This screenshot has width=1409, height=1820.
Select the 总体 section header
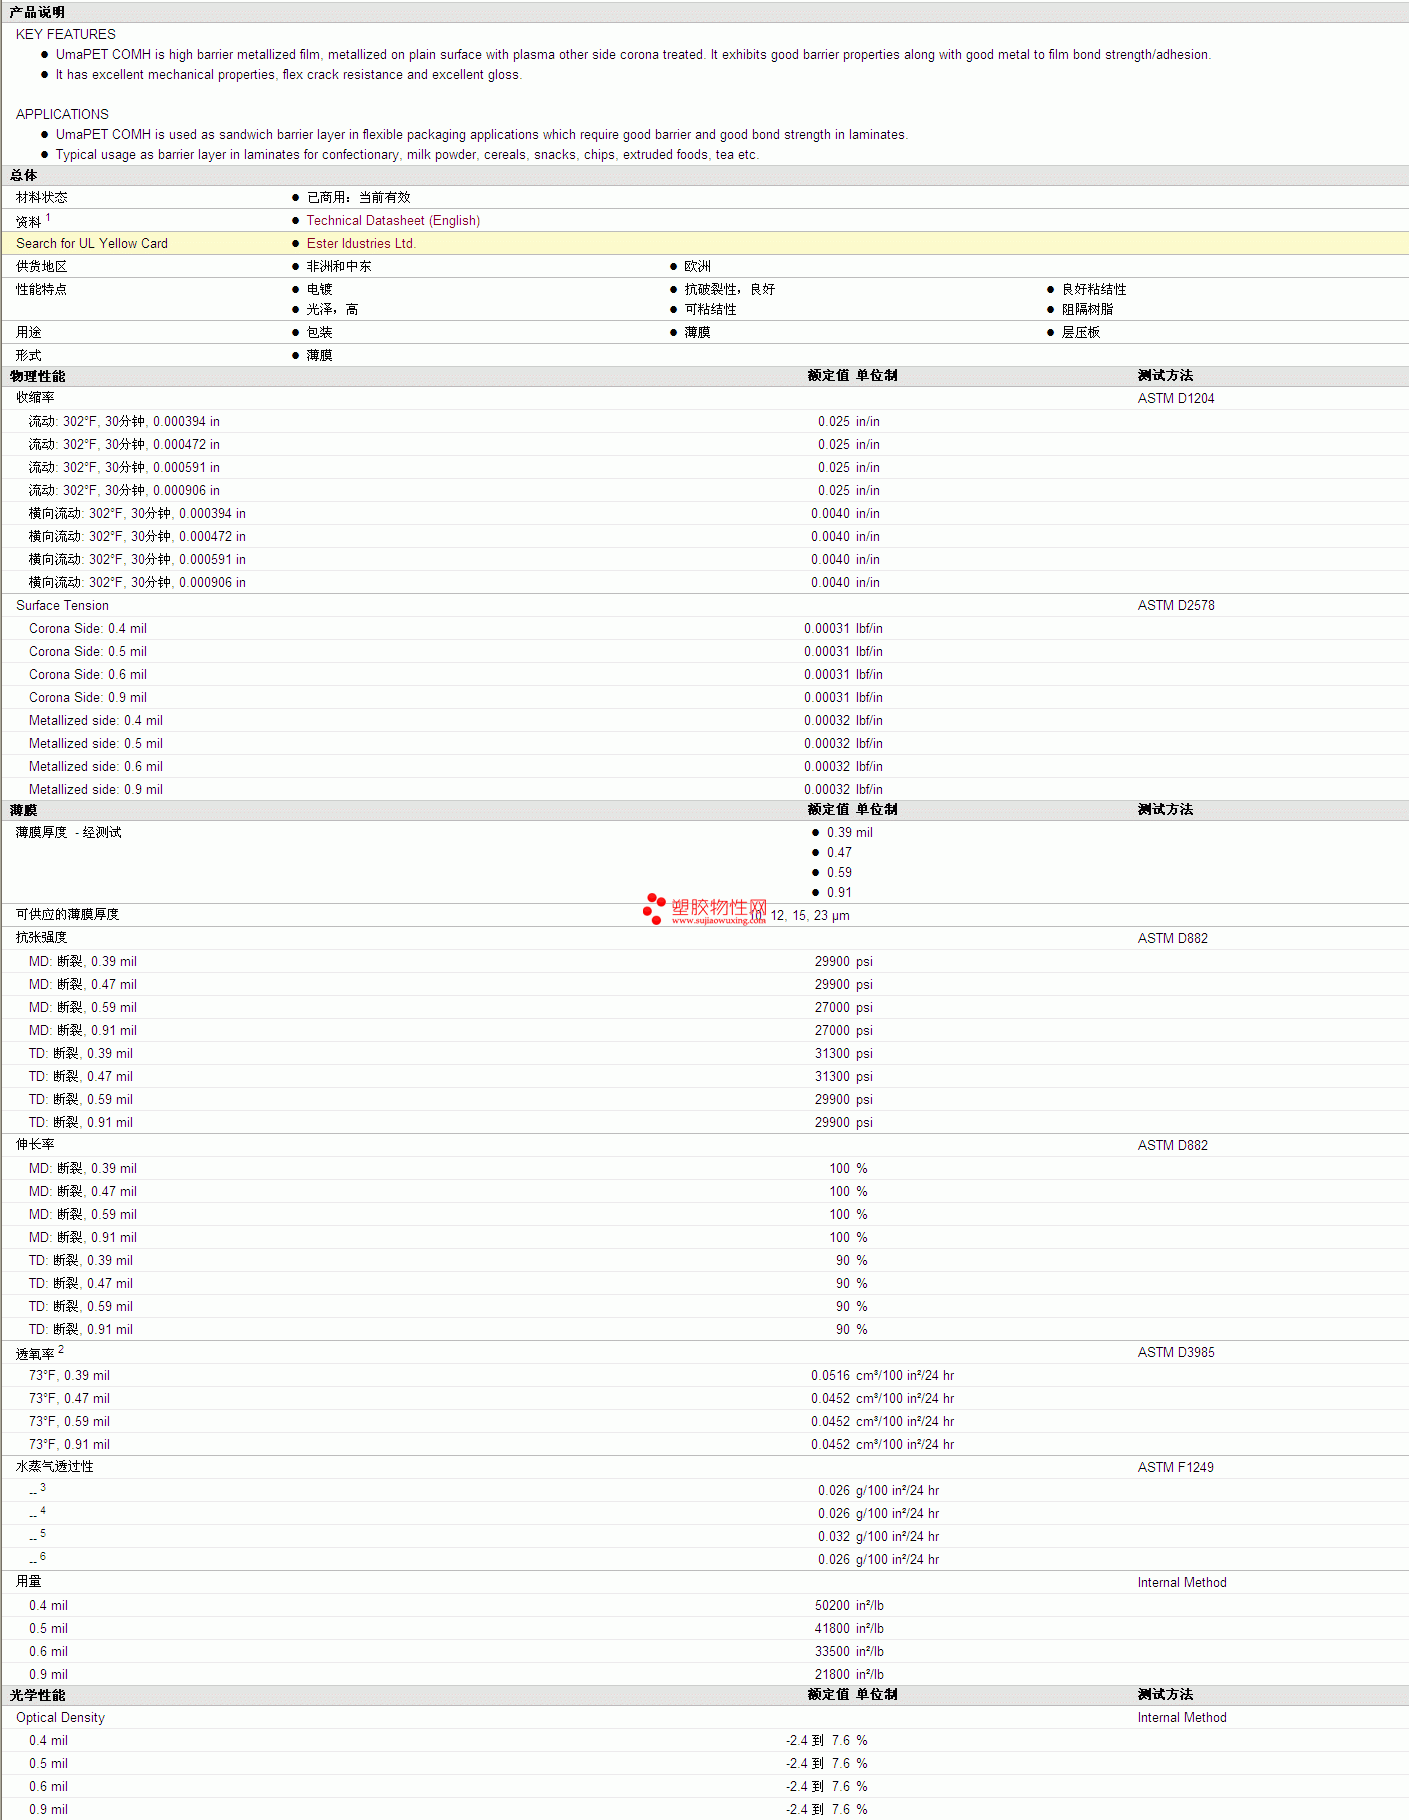pyautogui.click(x=23, y=175)
